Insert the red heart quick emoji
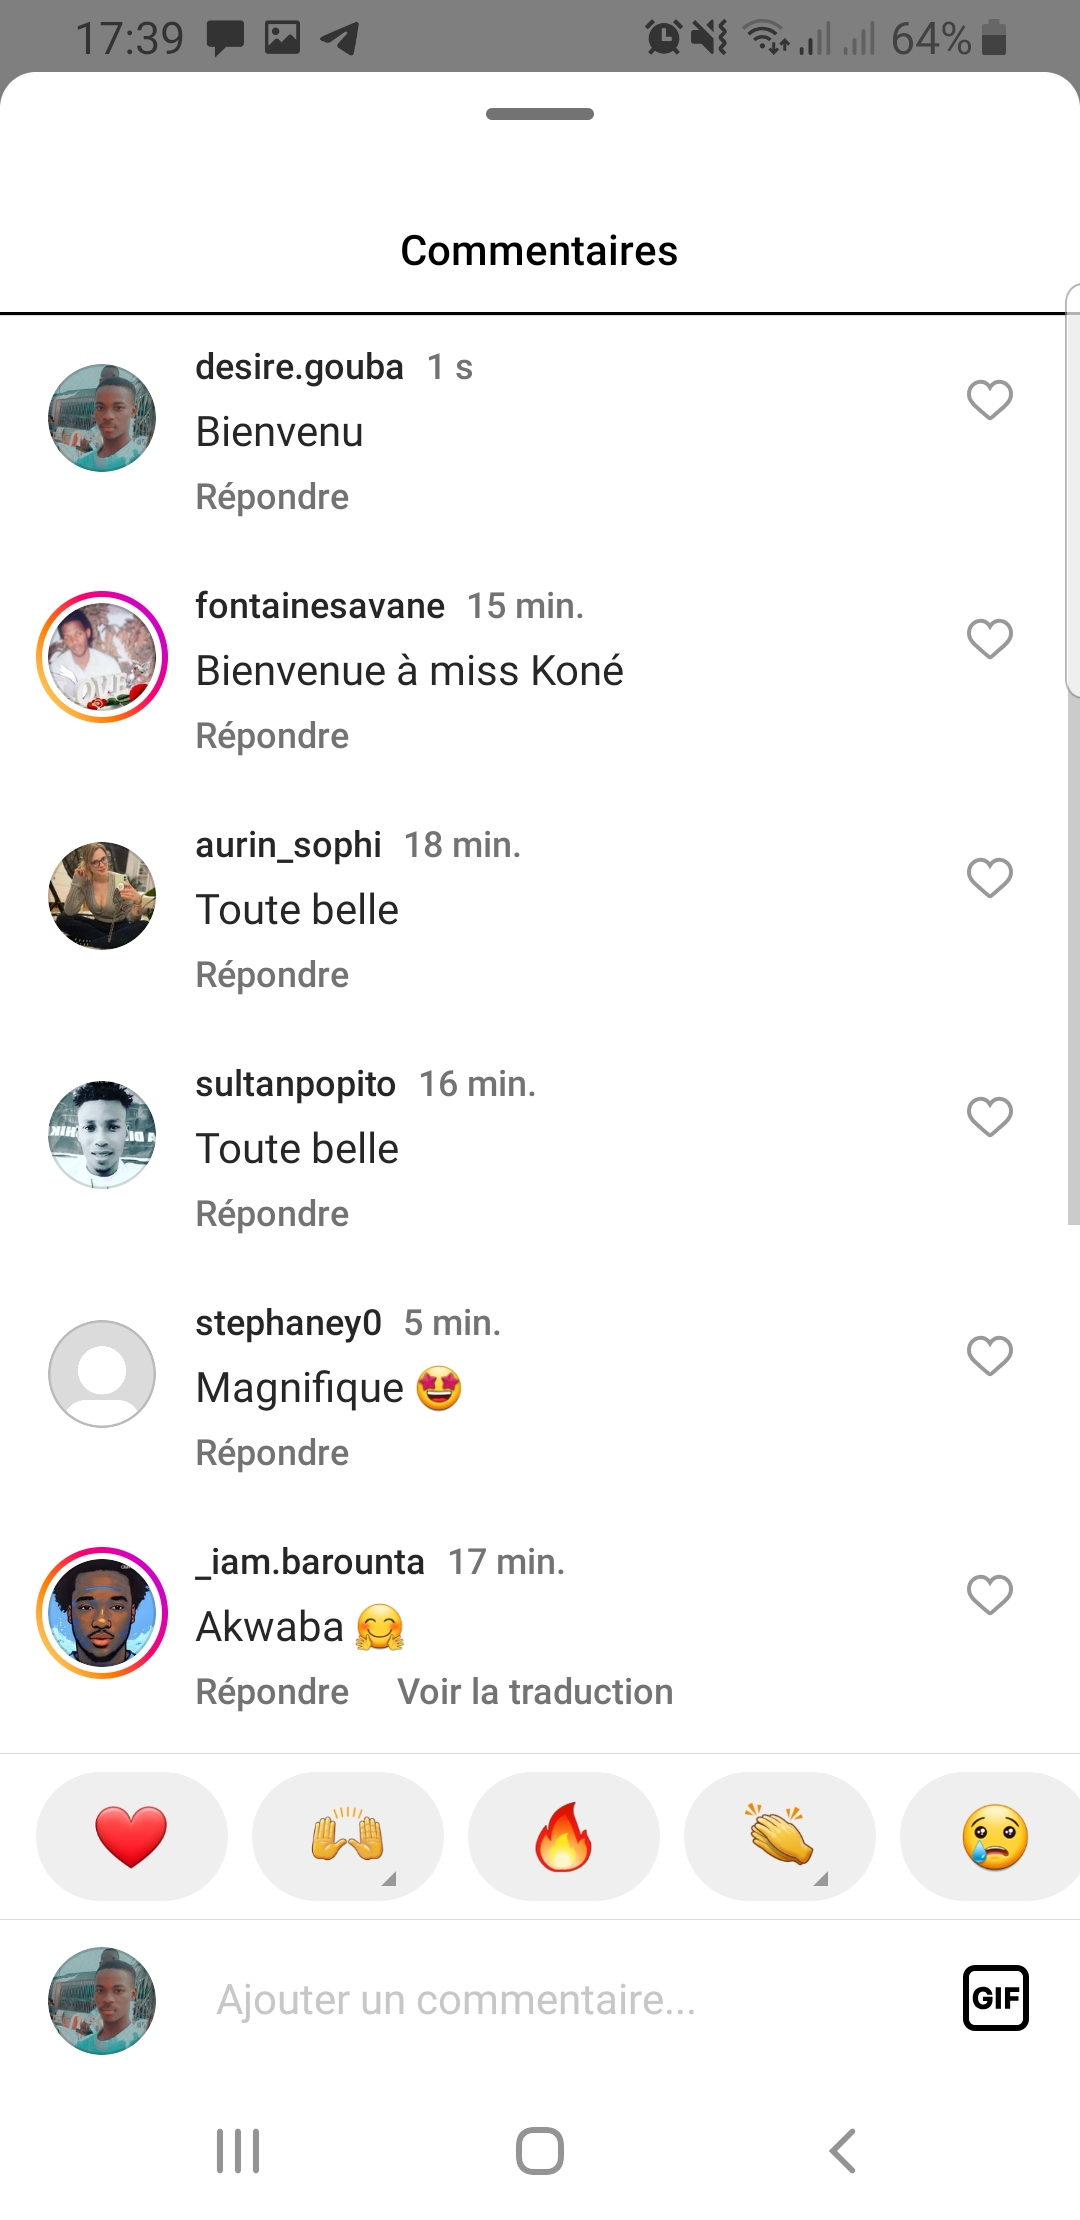 131,1836
